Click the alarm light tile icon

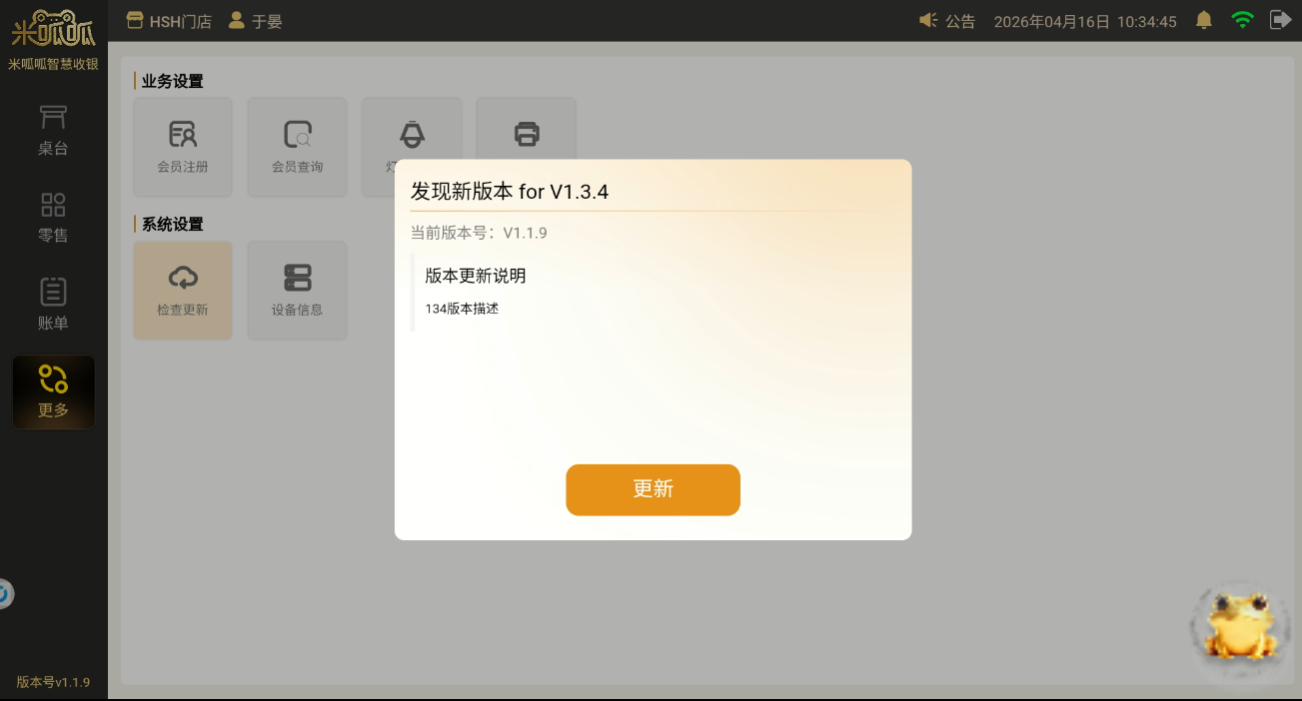tap(411, 133)
